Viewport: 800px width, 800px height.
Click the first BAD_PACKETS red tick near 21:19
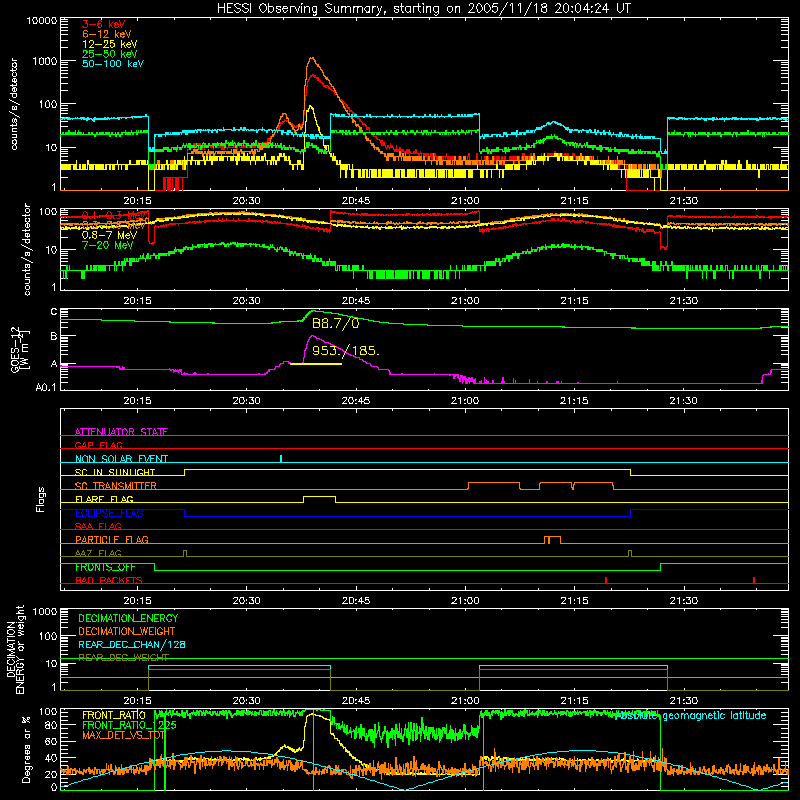pyautogui.click(x=606, y=580)
